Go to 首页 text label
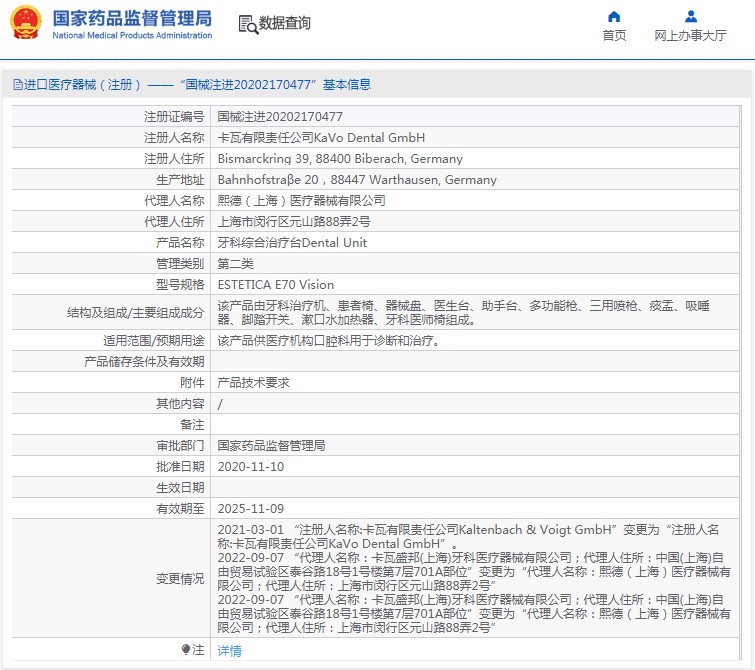 [614, 36]
